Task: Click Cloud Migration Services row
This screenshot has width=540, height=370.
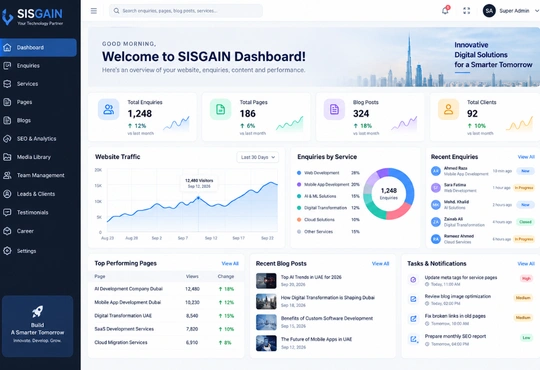Action: point(166,342)
